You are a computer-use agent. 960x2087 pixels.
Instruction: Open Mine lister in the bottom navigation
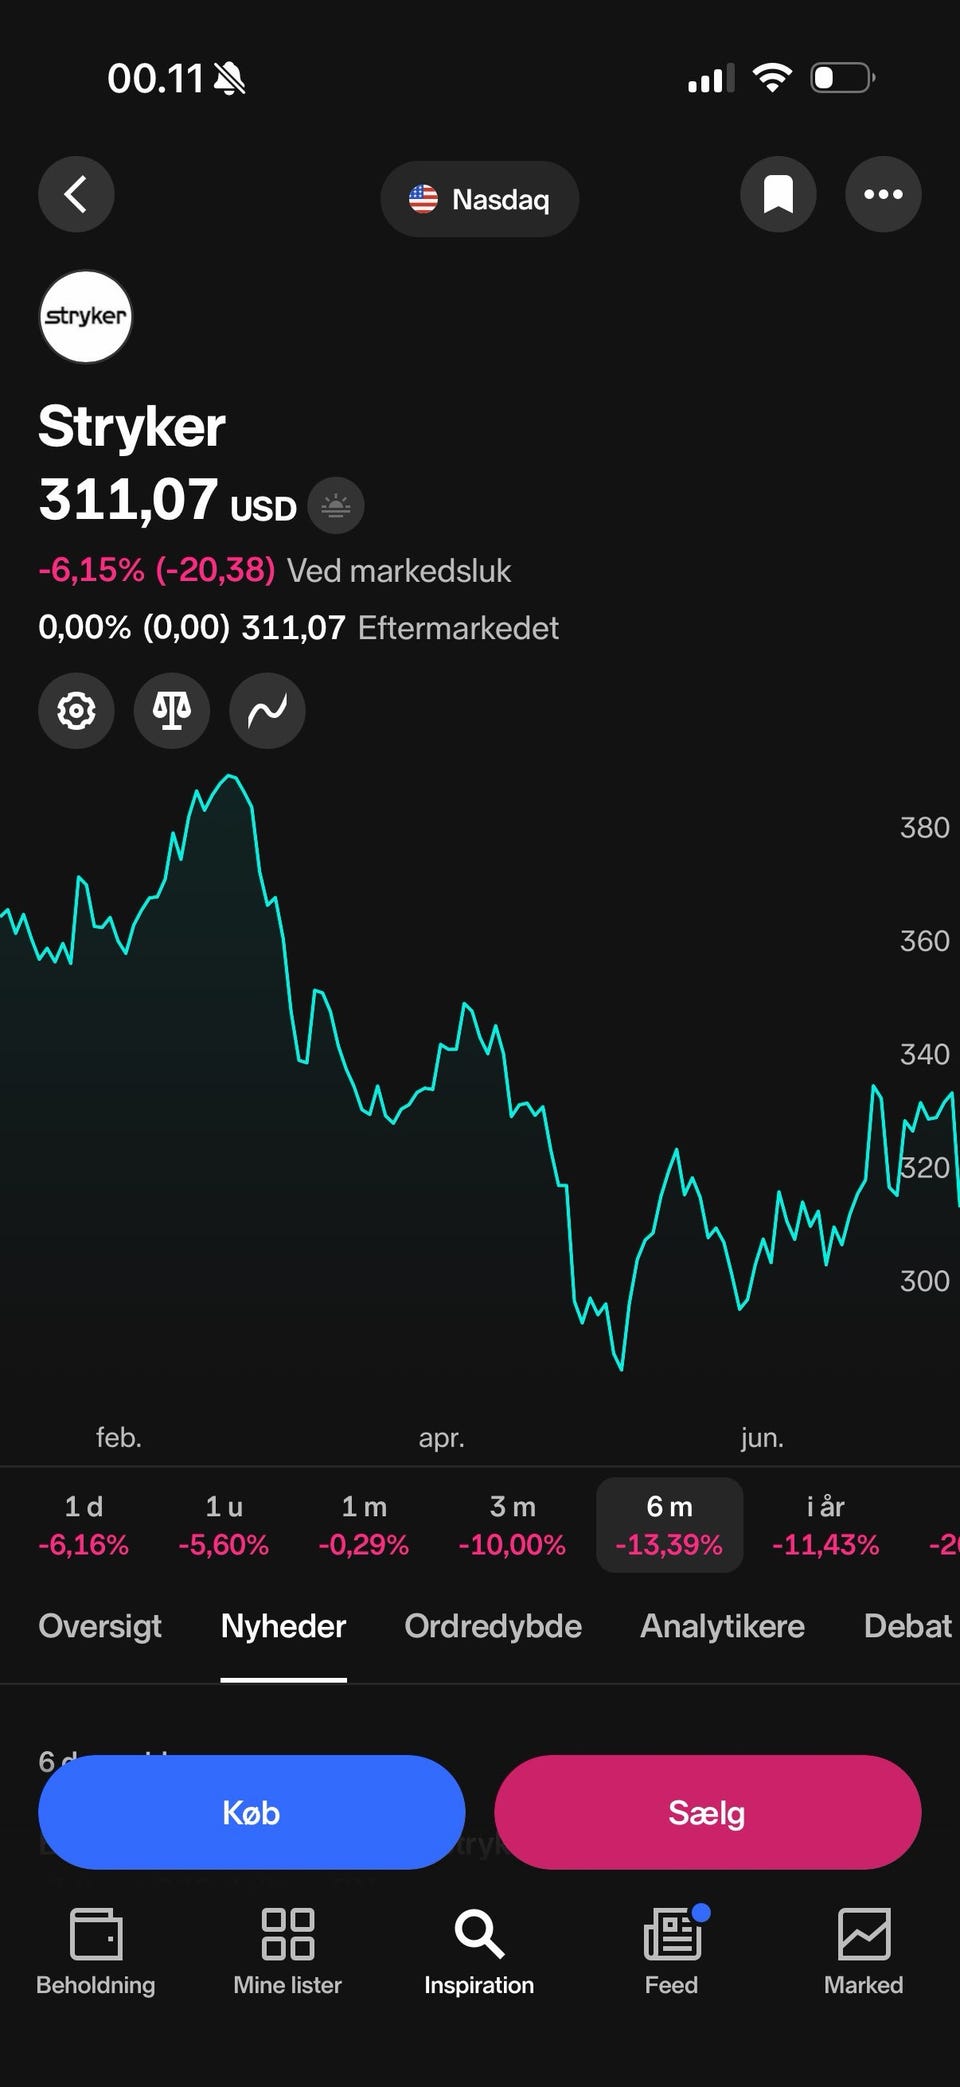click(288, 1952)
